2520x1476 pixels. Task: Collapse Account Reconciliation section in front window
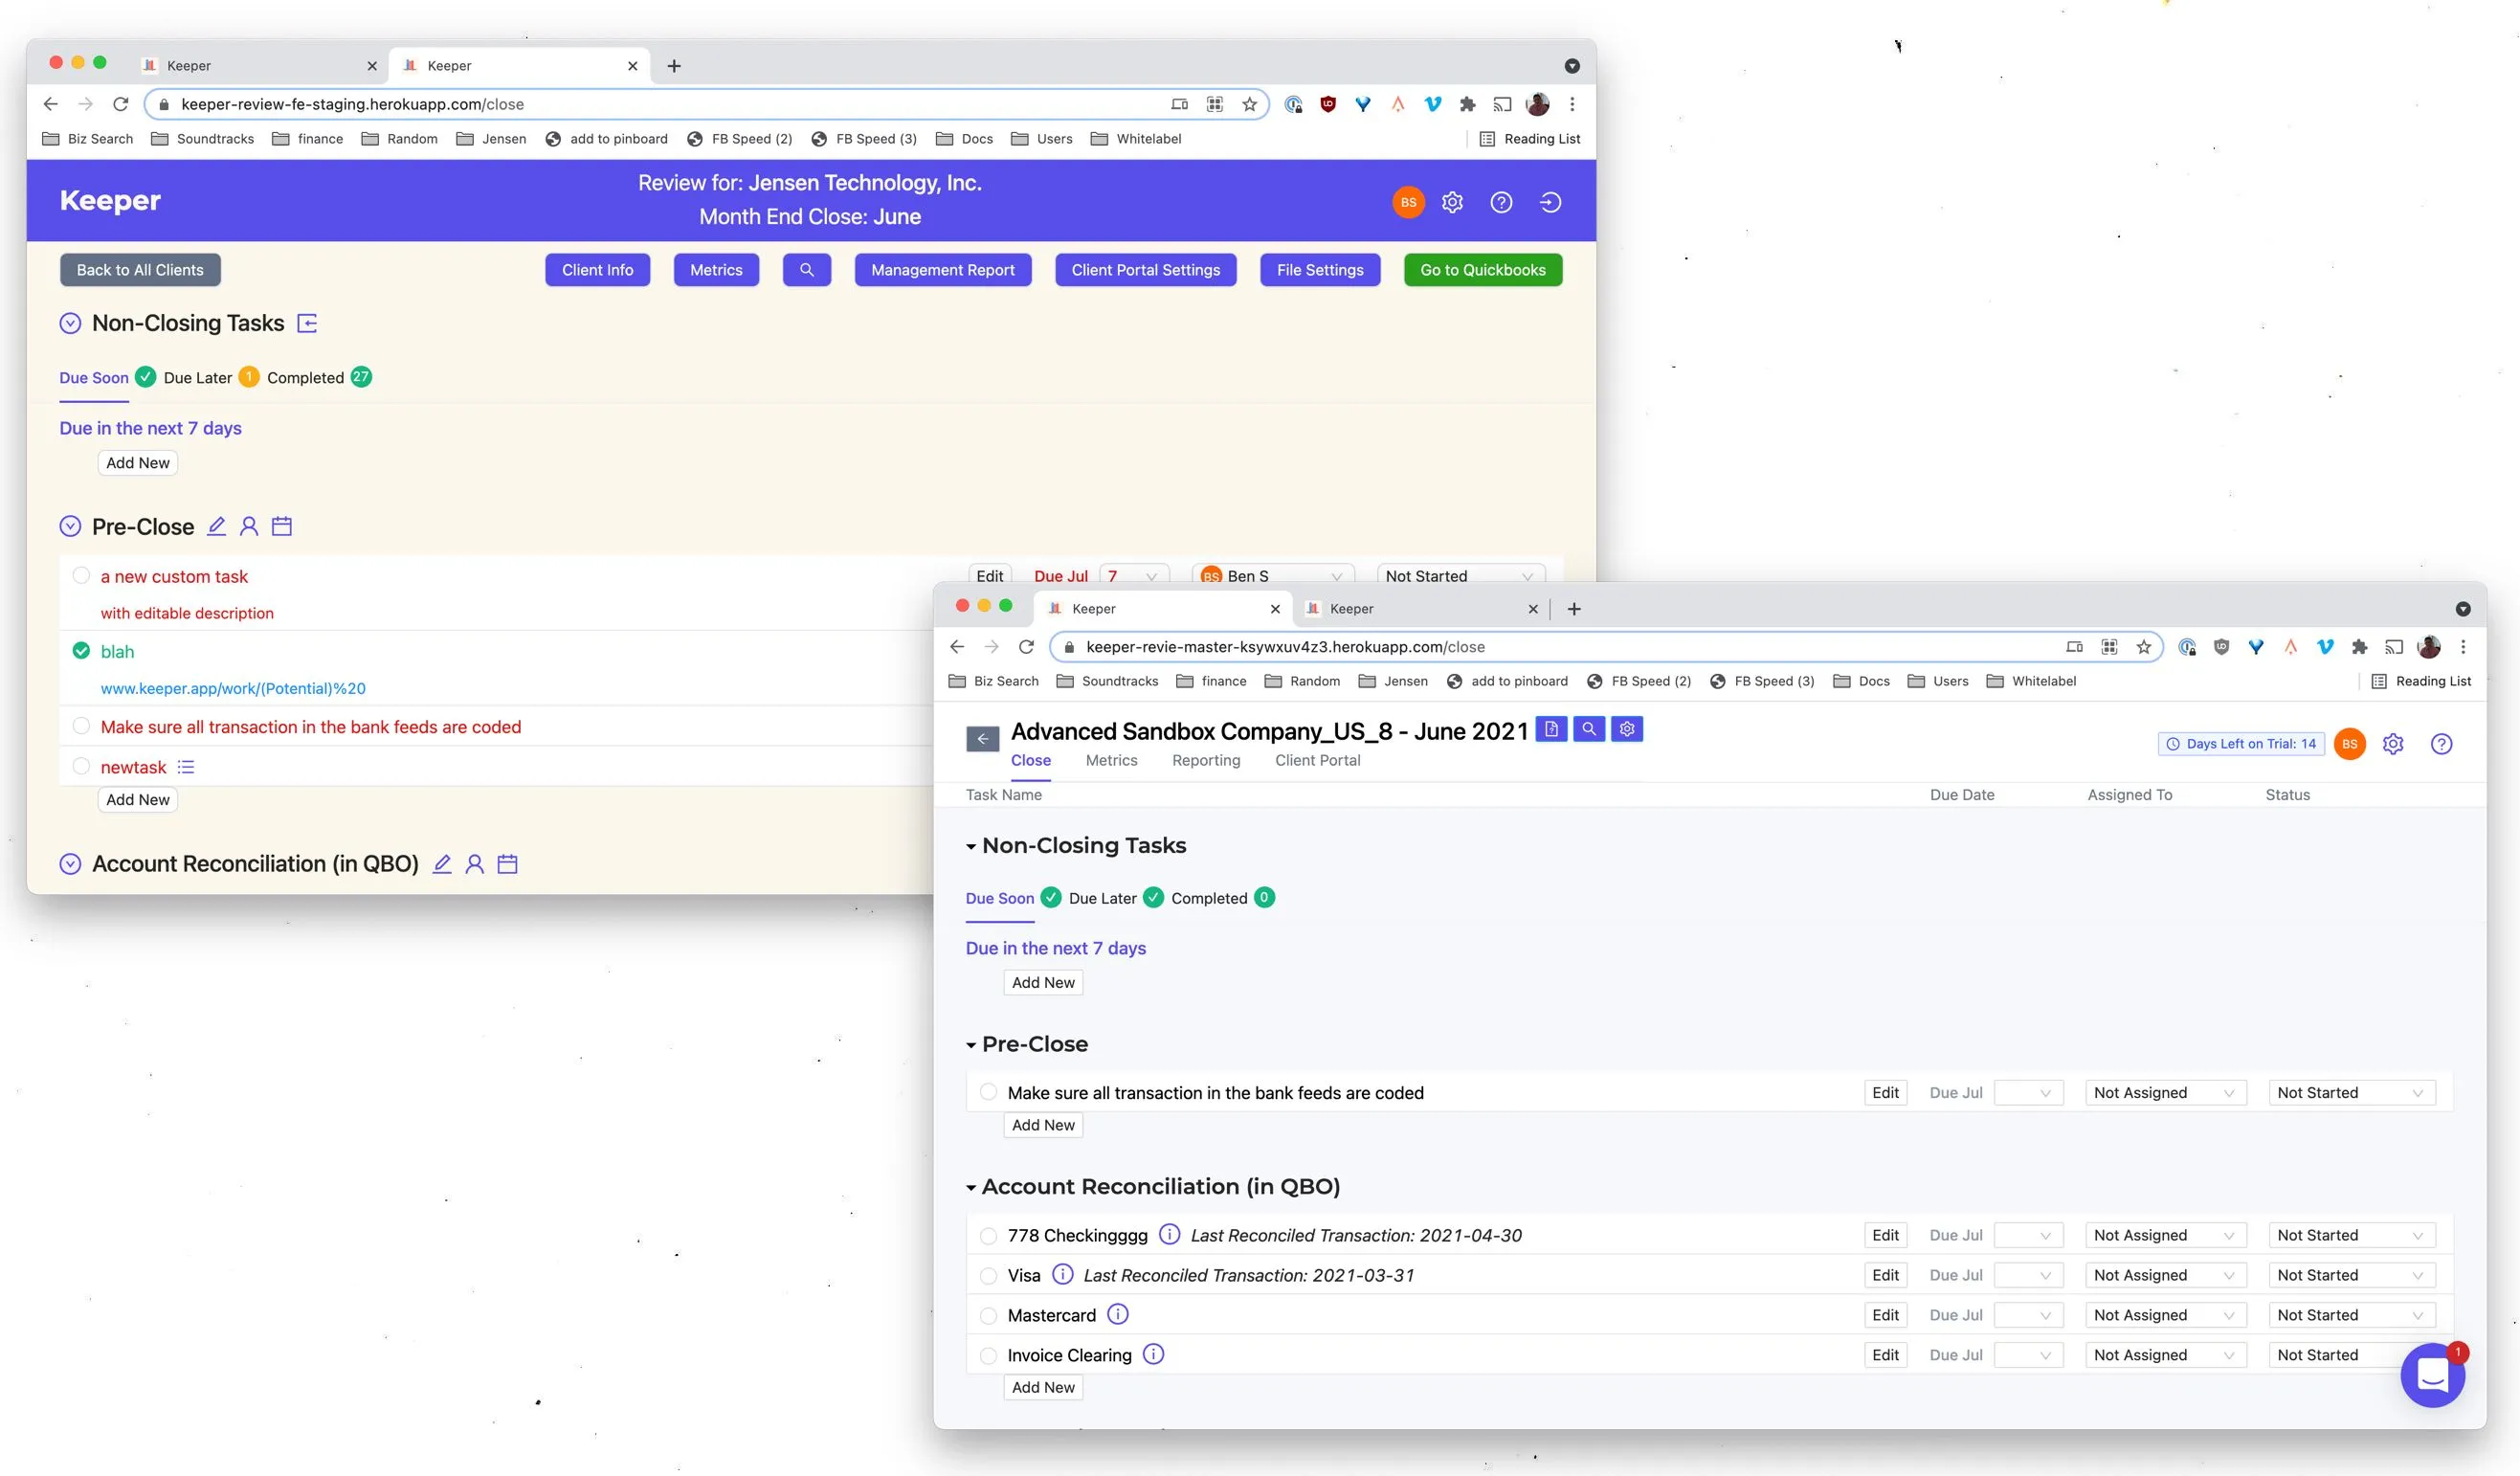coord(970,1188)
